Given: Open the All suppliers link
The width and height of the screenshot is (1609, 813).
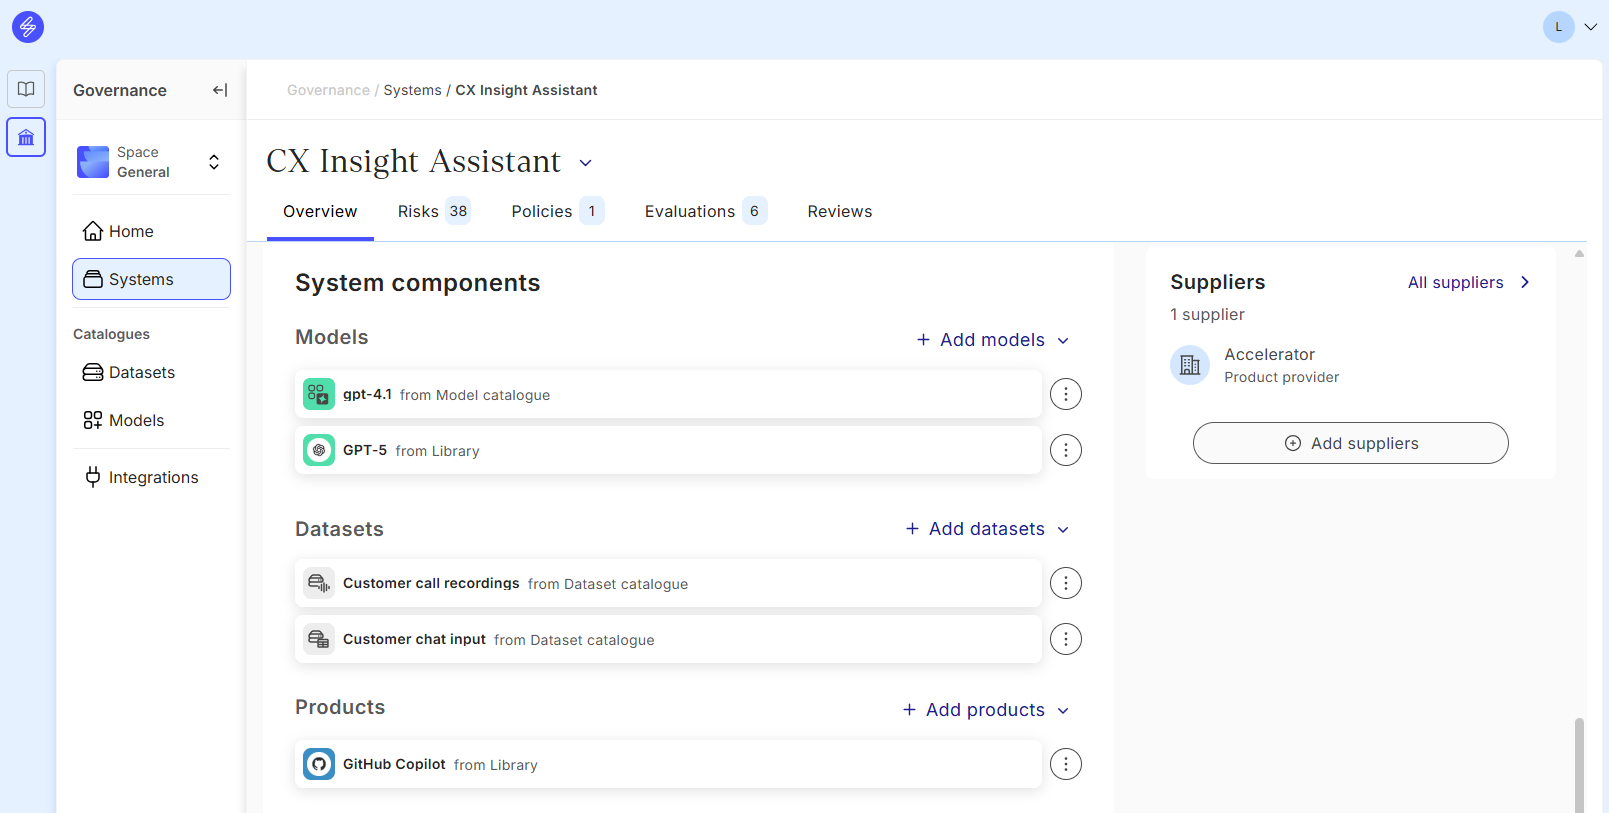Looking at the screenshot, I should click(x=1467, y=282).
